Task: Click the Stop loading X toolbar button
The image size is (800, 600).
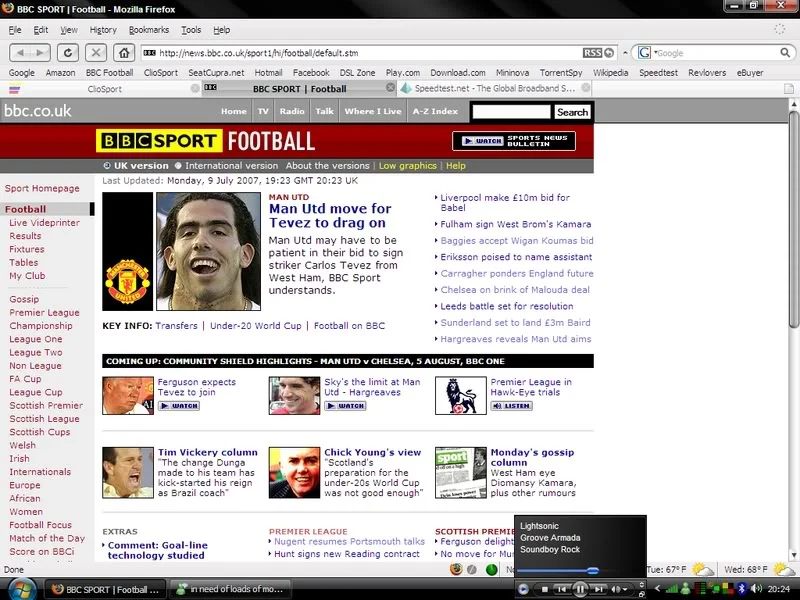Action: coord(95,53)
